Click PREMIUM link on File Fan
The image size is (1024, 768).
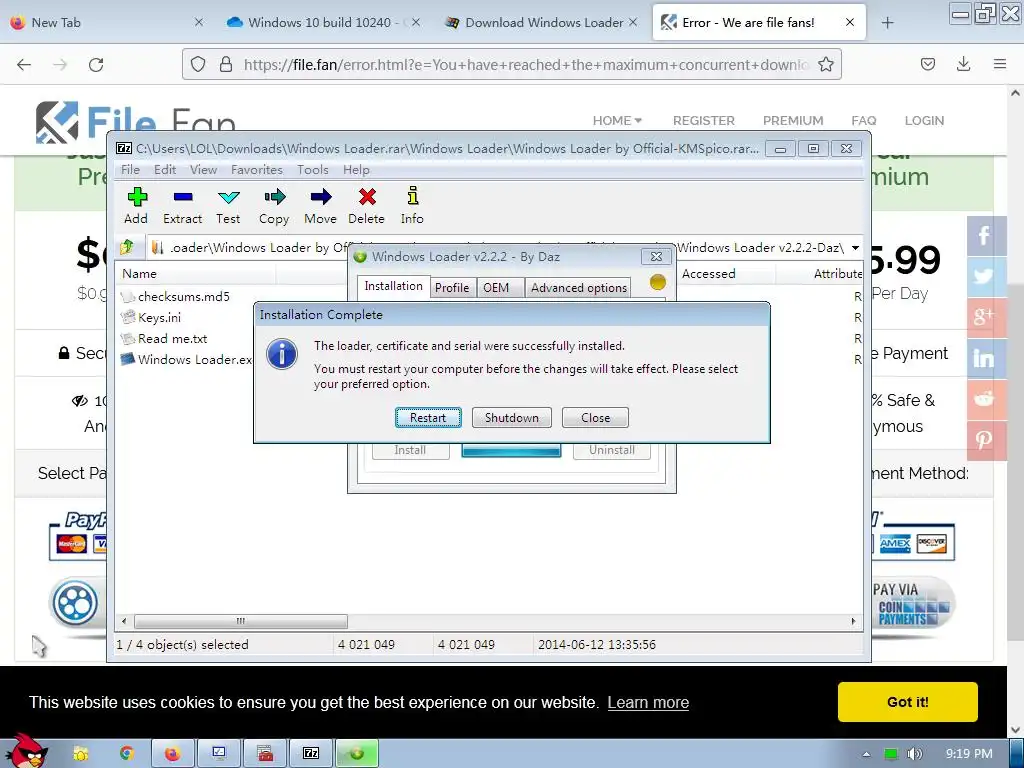click(793, 121)
